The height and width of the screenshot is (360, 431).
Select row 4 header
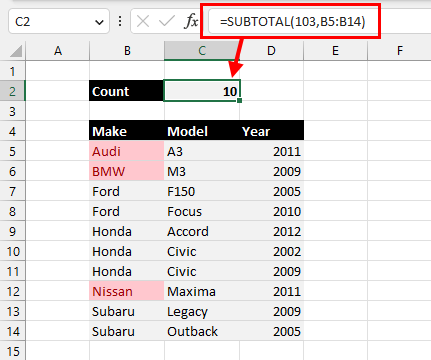pos(13,131)
